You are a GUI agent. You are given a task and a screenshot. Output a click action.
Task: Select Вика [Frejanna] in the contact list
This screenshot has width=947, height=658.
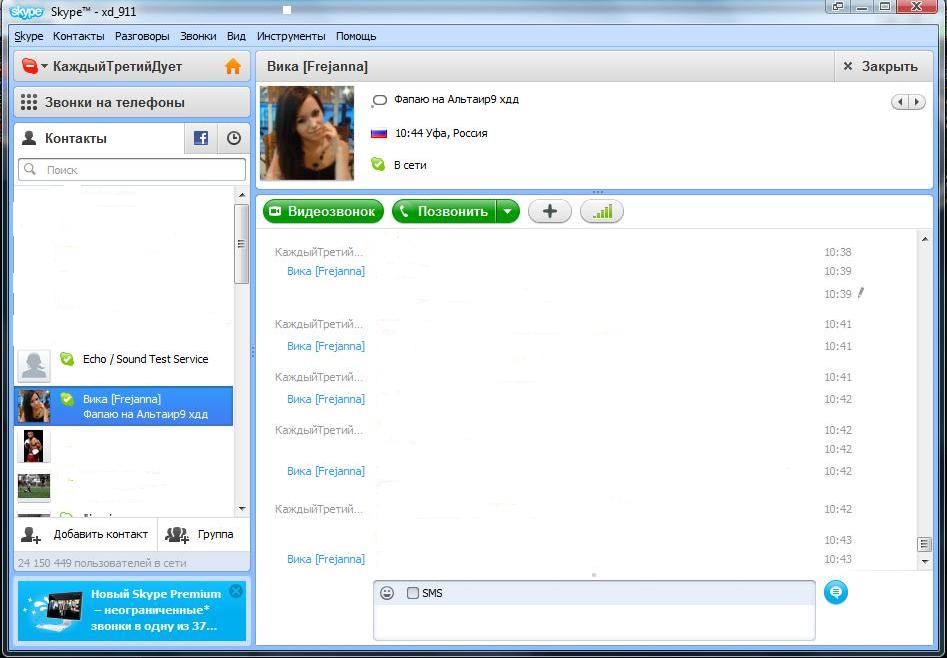[x=123, y=406]
